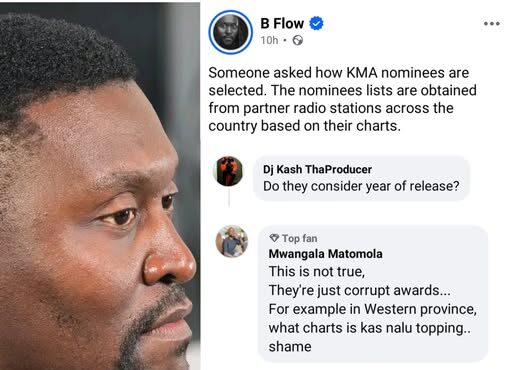Viewport: 526px width, 370px height.
Task: Open Mwangala Matomola's profile name
Action: click(x=325, y=254)
